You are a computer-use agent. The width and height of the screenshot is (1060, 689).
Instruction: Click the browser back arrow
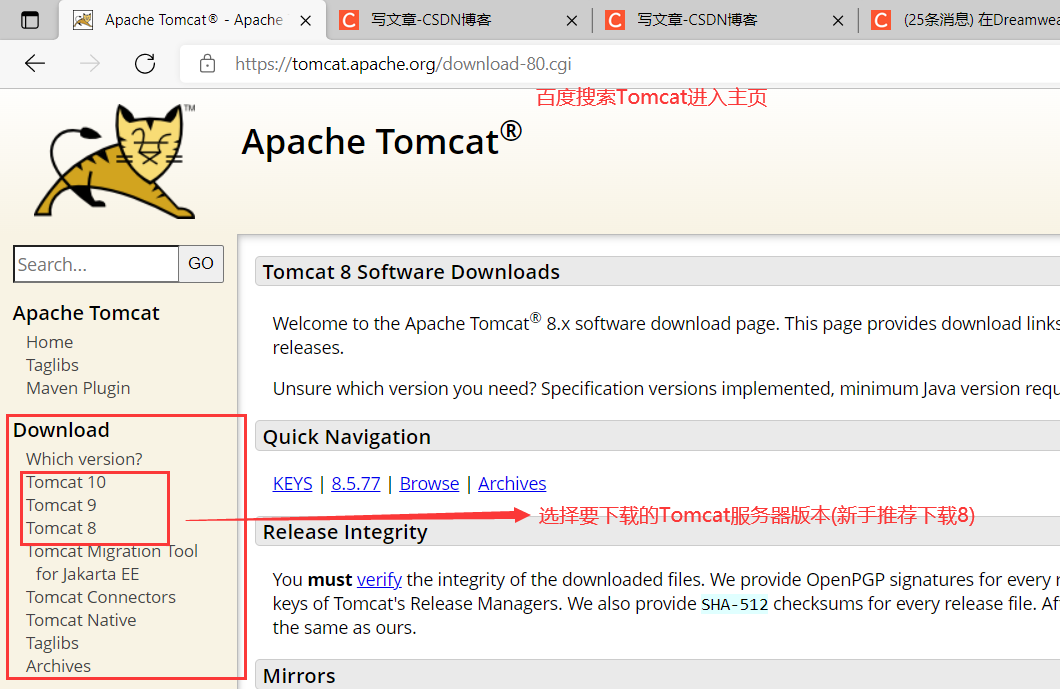pyautogui.click(x=34, y=63)
